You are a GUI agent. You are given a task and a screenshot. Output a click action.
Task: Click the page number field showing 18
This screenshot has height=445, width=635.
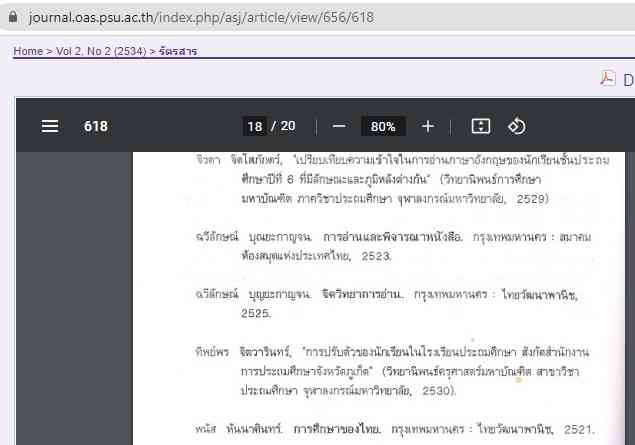coord(255,126)
